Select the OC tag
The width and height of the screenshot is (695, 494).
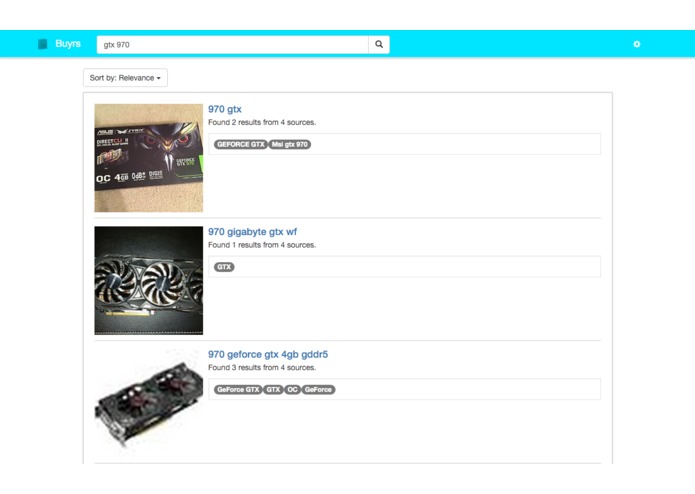(x=292, y=390)
